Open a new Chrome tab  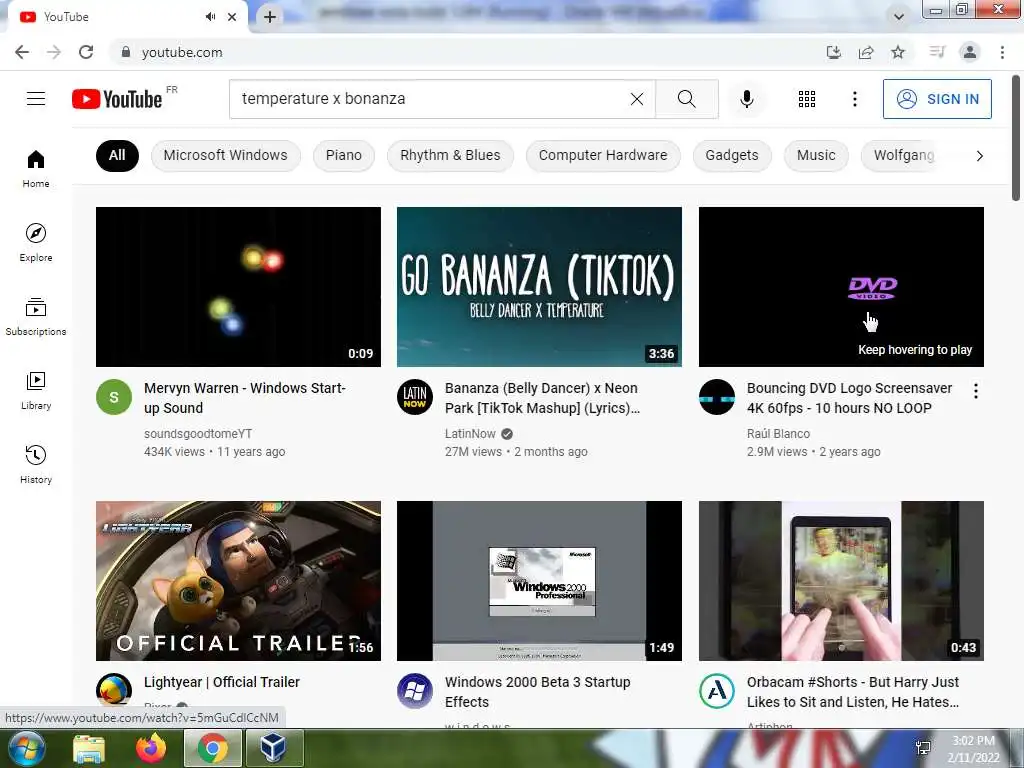coord(270,17)
